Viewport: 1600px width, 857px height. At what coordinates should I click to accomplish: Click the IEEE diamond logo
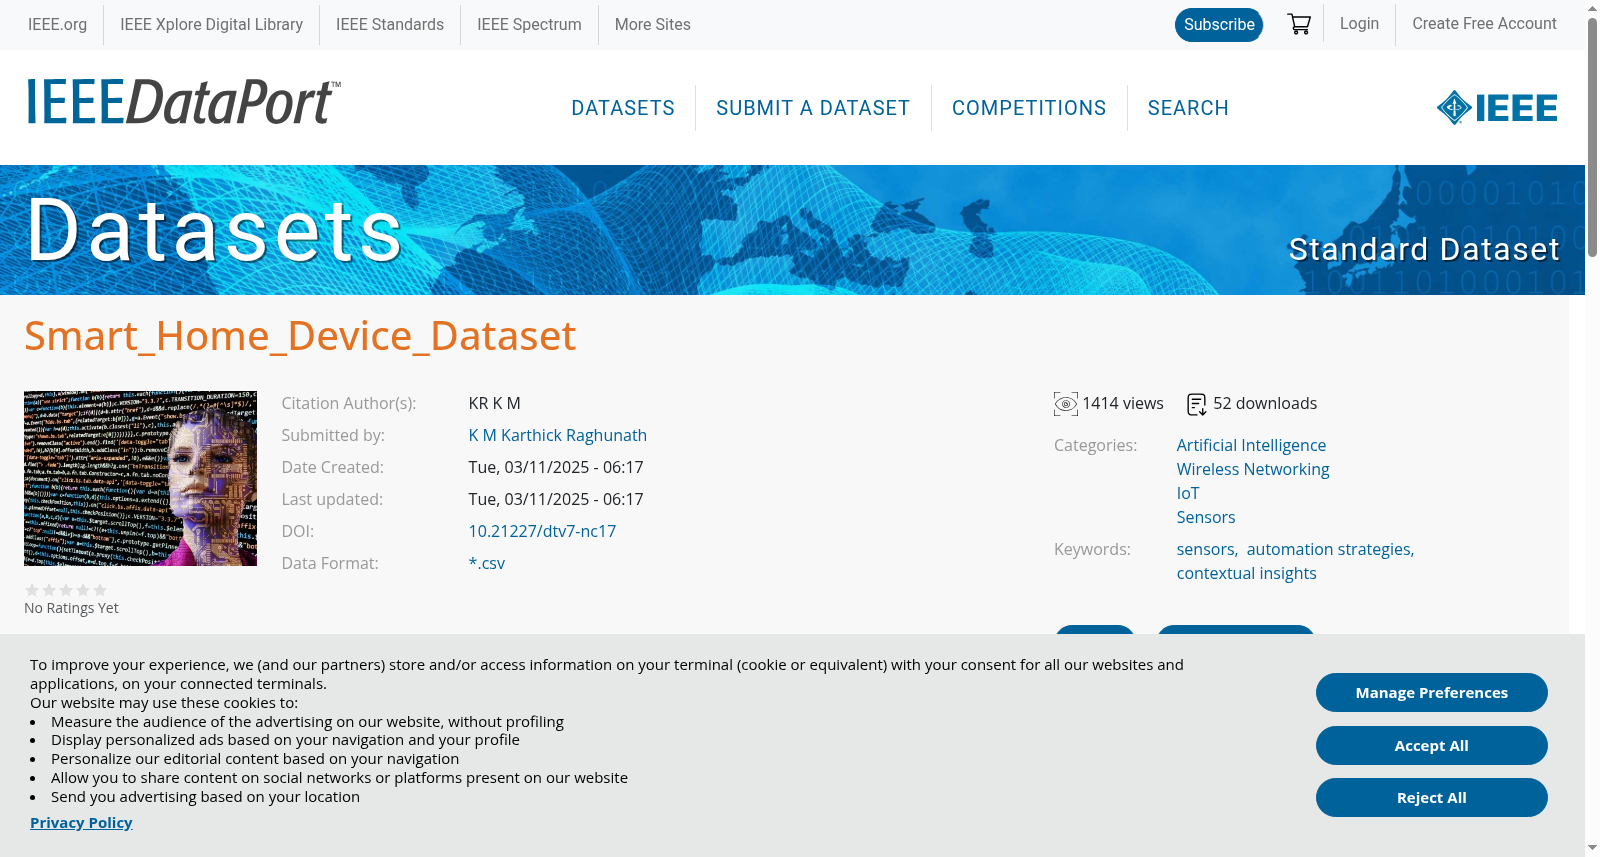[1496, 108]
